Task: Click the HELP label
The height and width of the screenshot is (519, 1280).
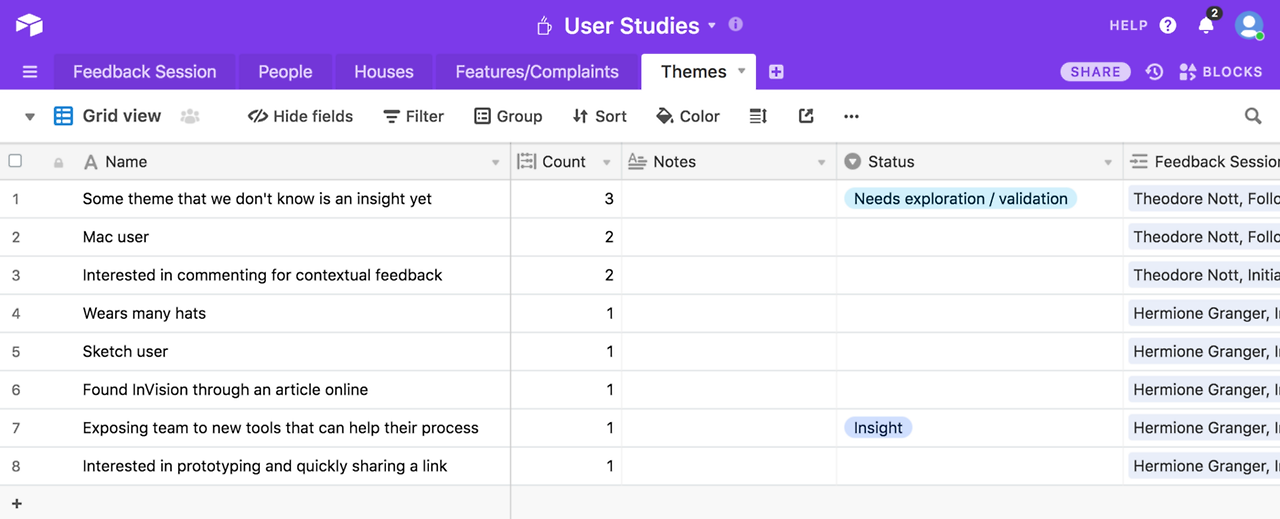Action: coord(1129,26)
